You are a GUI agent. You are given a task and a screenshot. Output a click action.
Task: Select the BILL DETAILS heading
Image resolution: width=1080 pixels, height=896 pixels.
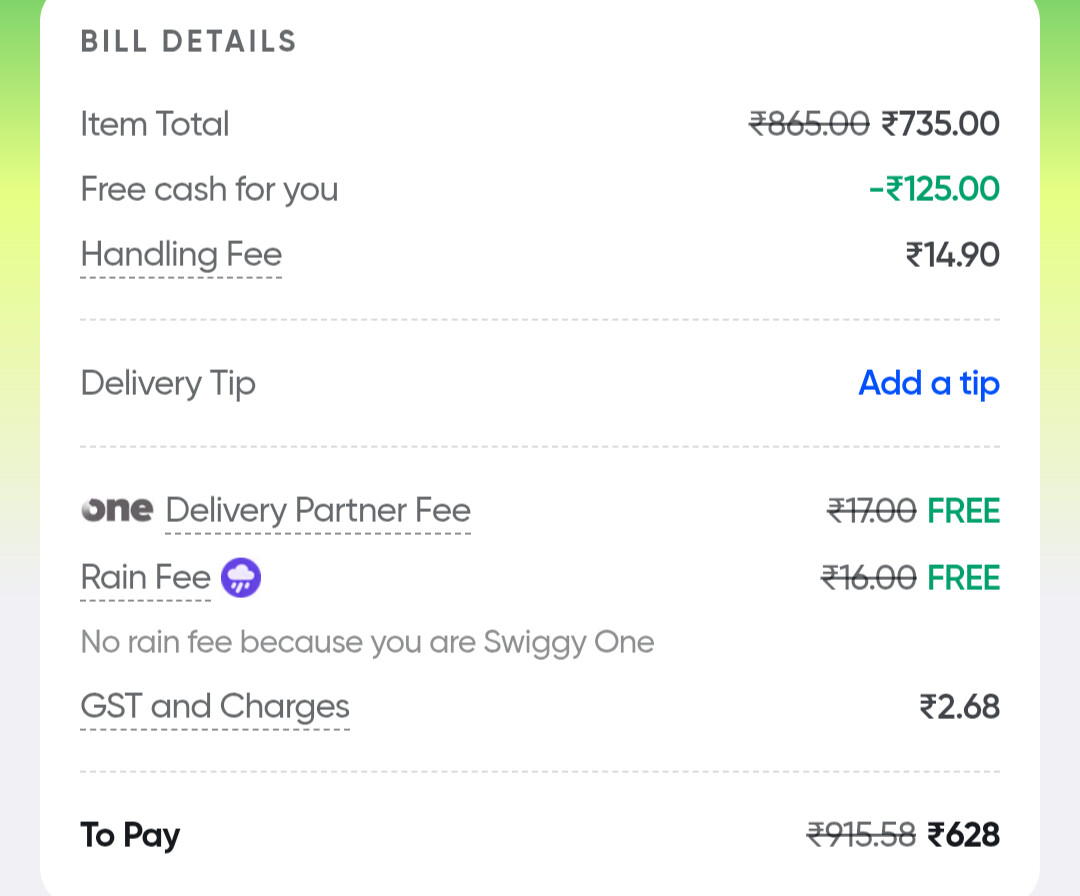(x=189, y=42)
